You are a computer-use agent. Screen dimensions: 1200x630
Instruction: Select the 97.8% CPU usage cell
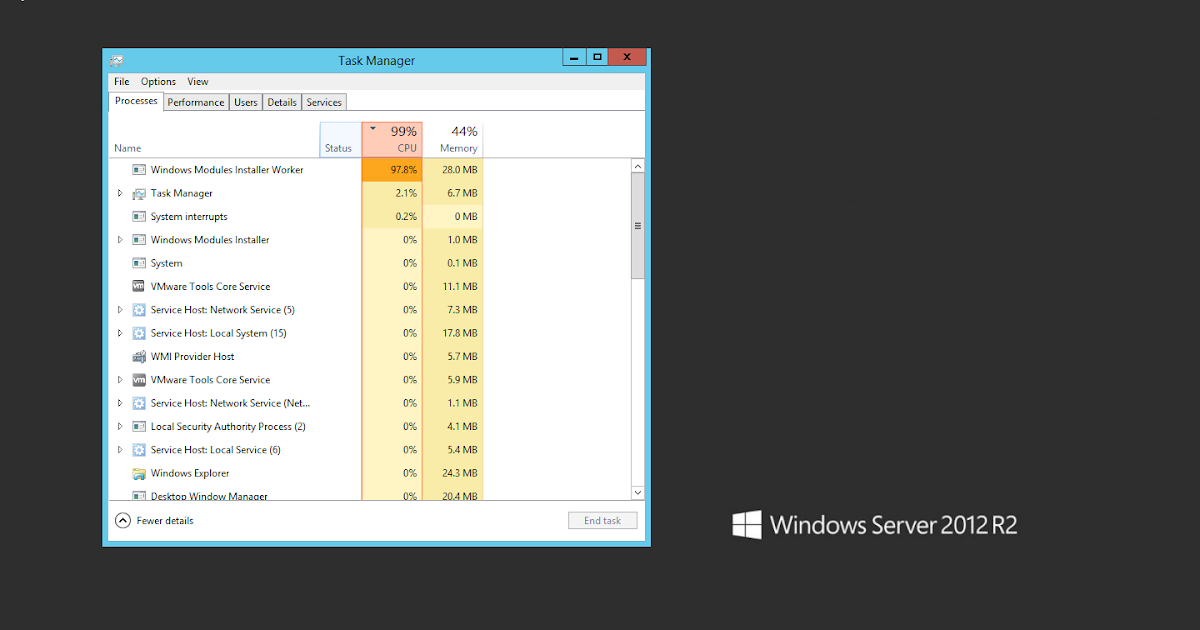(x=392, y=170)
